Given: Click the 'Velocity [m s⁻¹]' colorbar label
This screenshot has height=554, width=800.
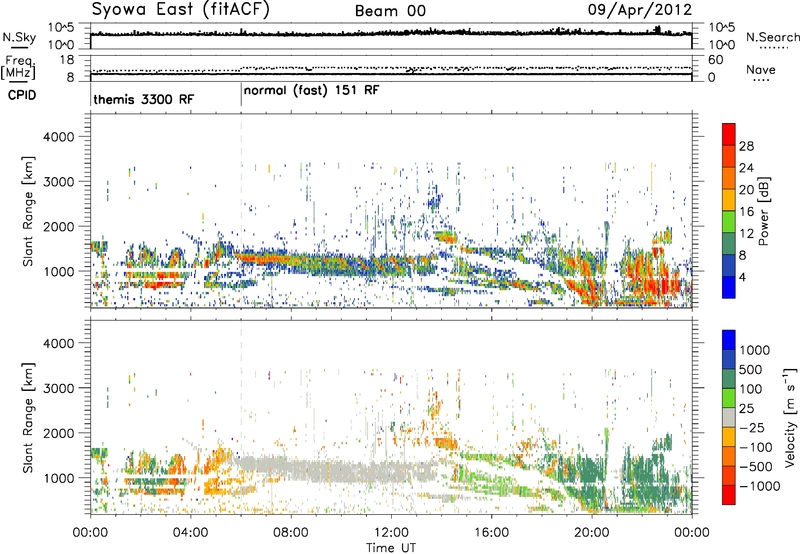Looking at the screenshot, I should pos(790,417).
